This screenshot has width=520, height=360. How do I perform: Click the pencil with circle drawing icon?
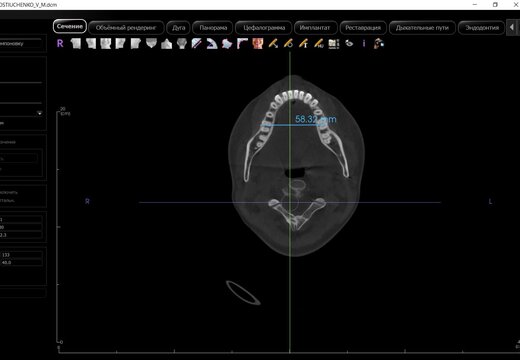[288, 44]
